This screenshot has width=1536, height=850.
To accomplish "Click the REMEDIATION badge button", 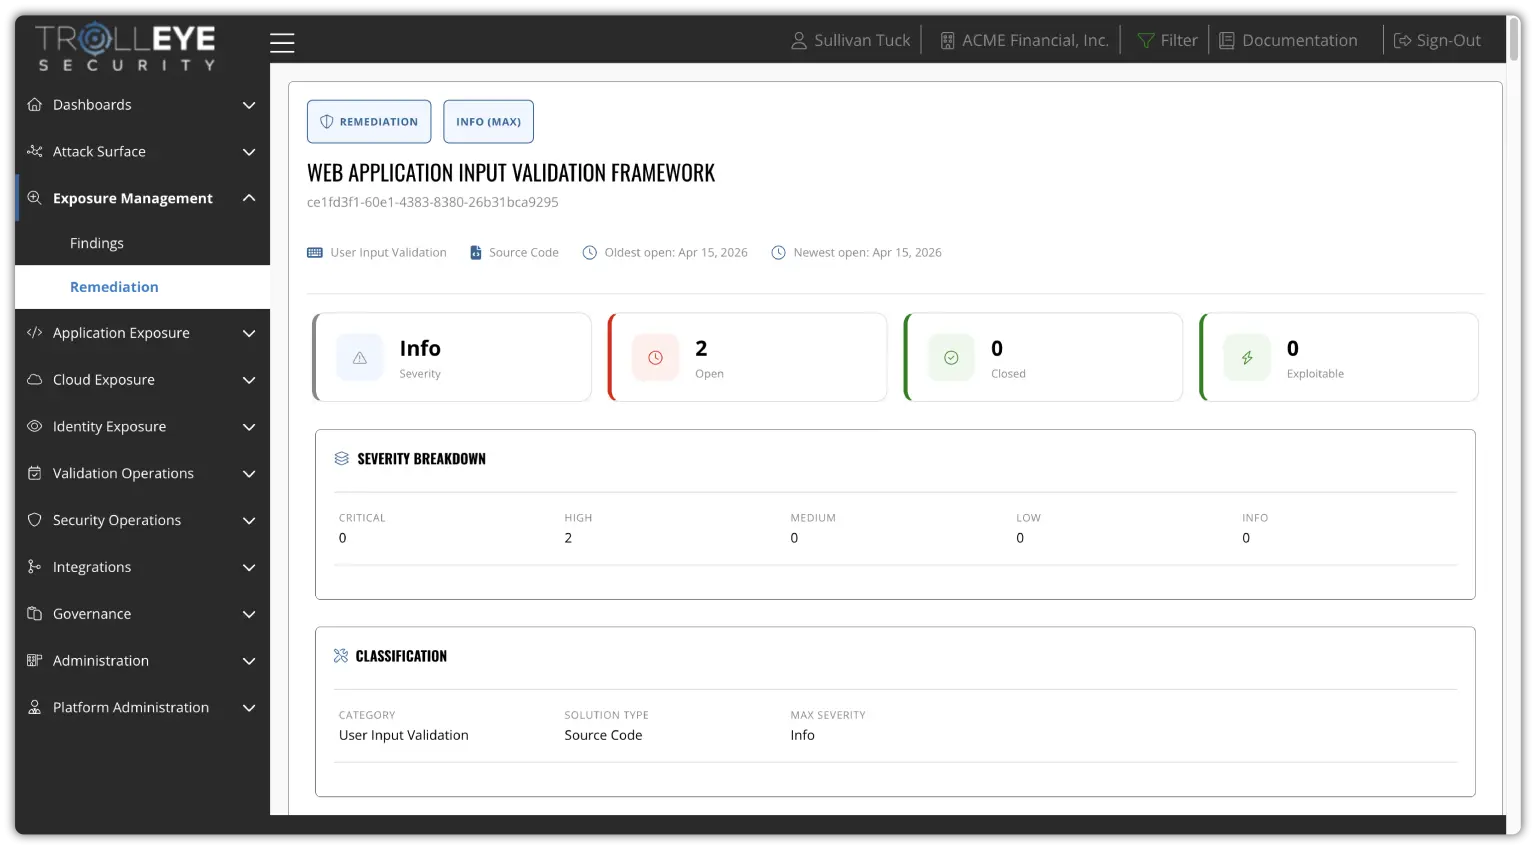I will tap(369, 122).
